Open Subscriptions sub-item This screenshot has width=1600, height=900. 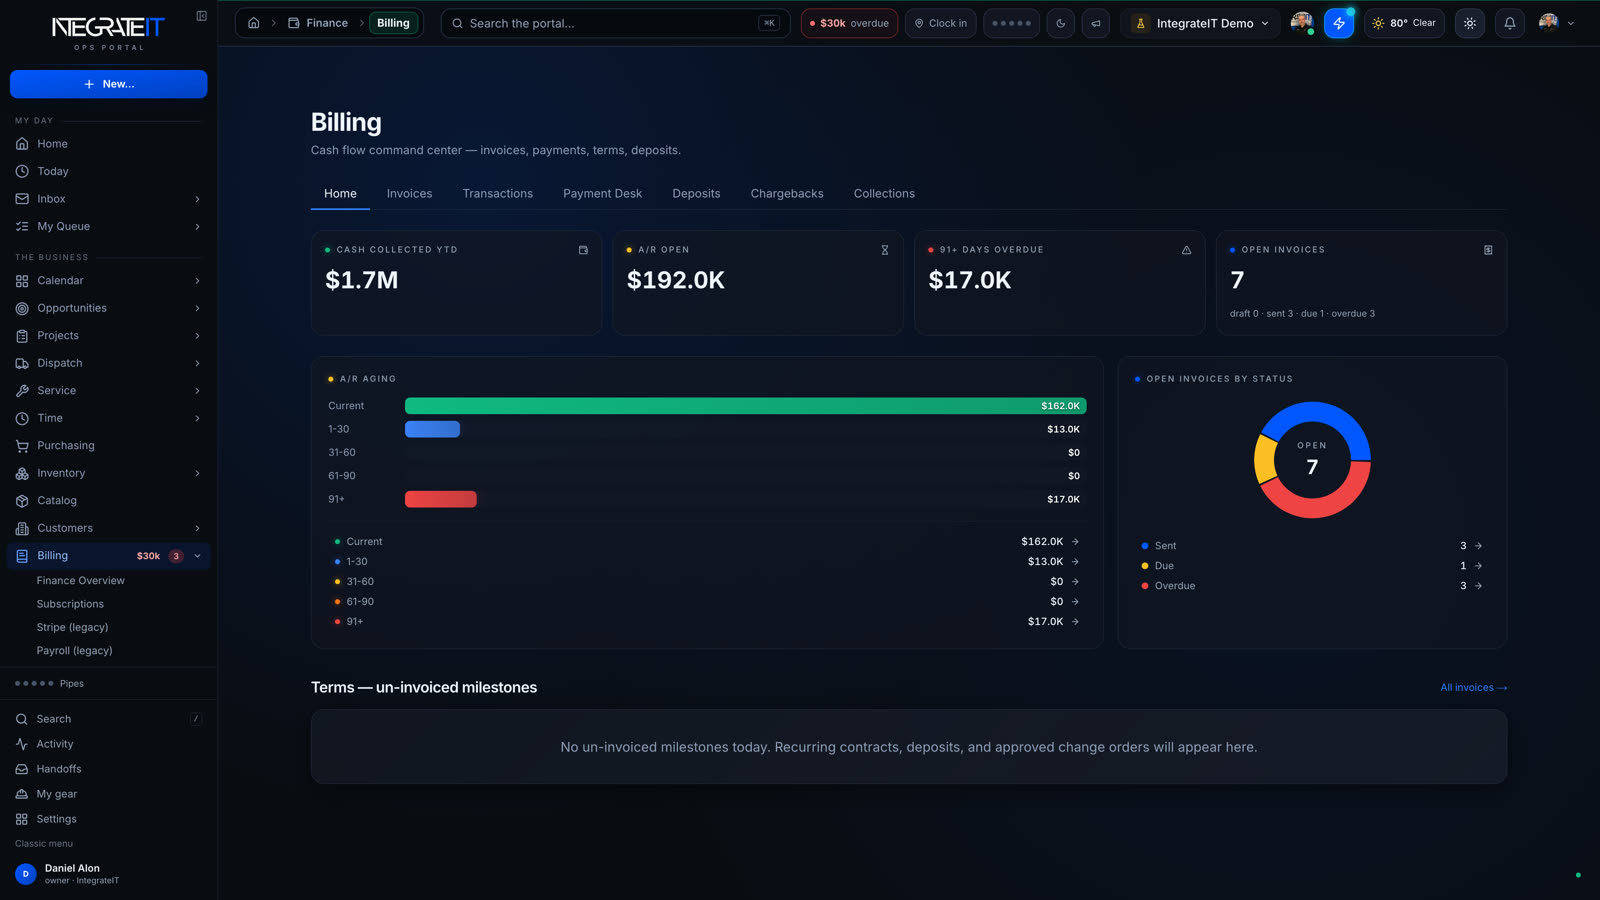coord(70,604)
